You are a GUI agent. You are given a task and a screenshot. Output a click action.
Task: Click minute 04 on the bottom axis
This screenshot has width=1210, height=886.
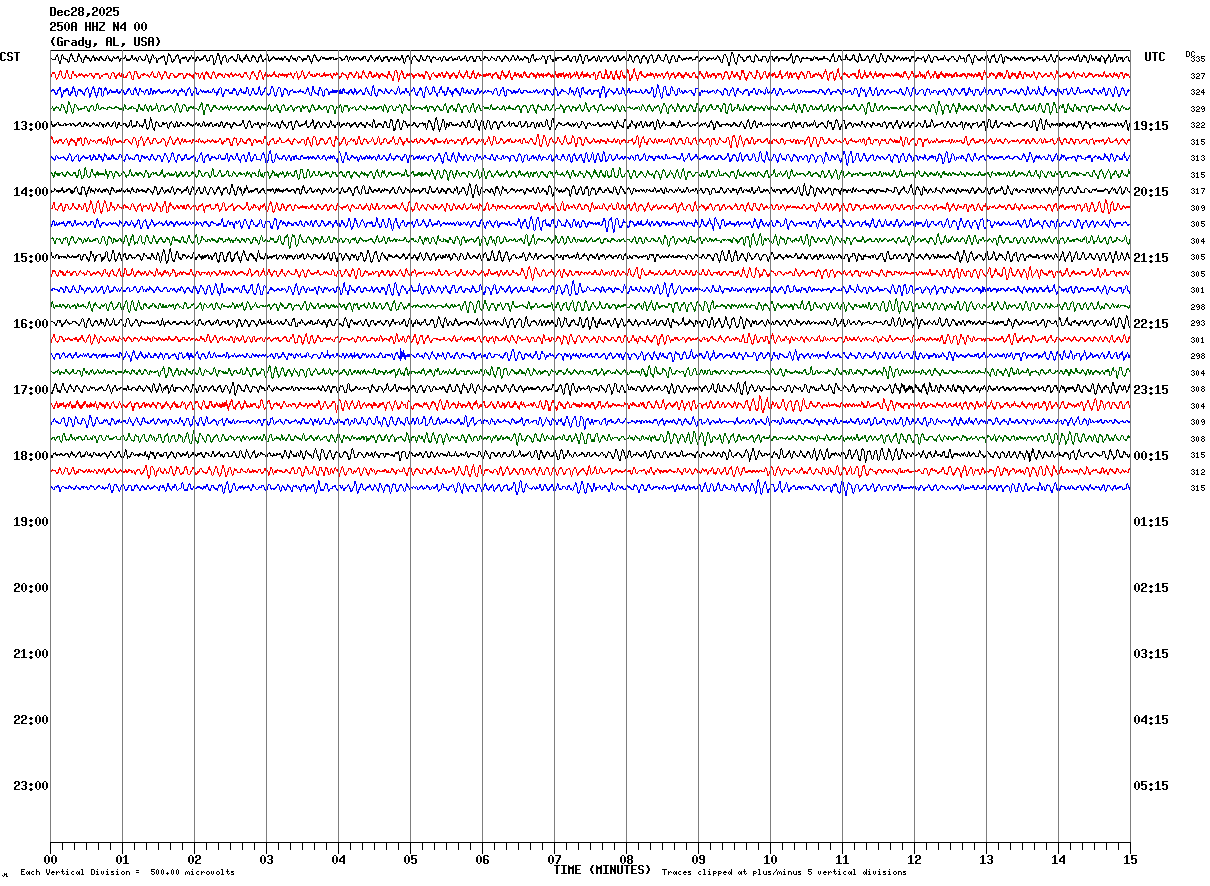tap(339, 860)
